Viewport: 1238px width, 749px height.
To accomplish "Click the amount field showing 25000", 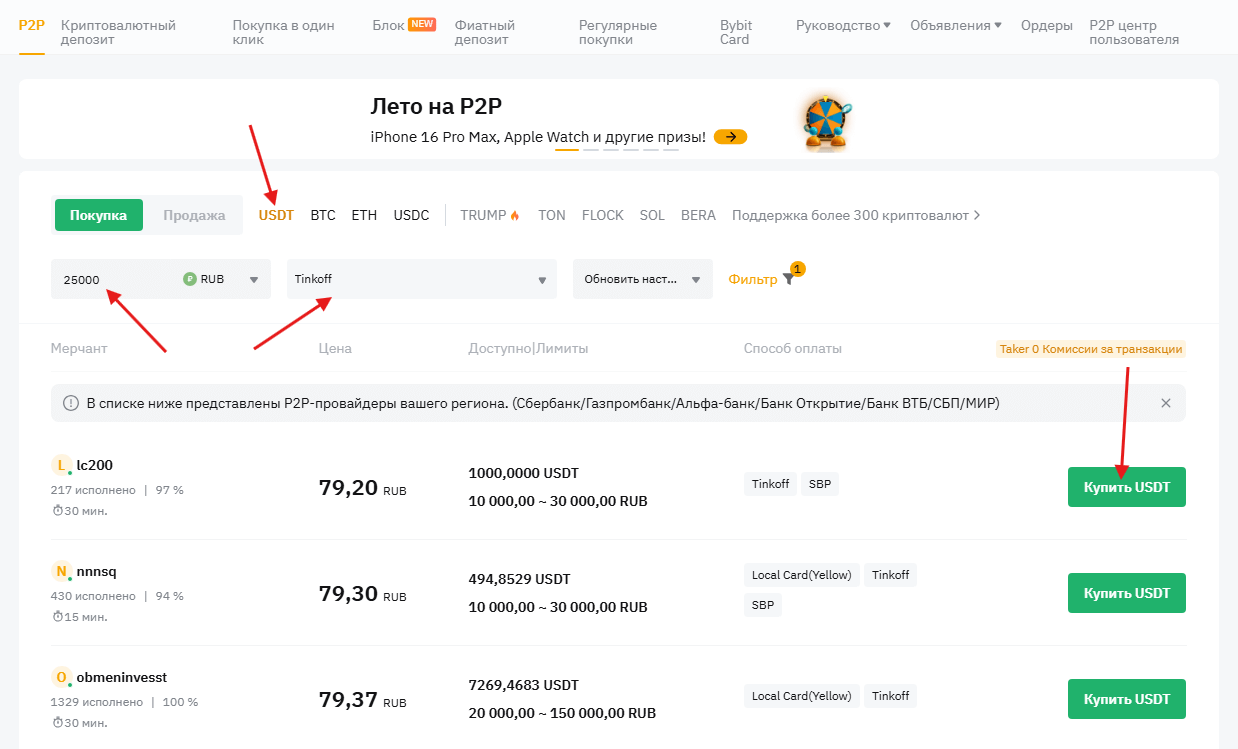I will (x=115, y=280).
